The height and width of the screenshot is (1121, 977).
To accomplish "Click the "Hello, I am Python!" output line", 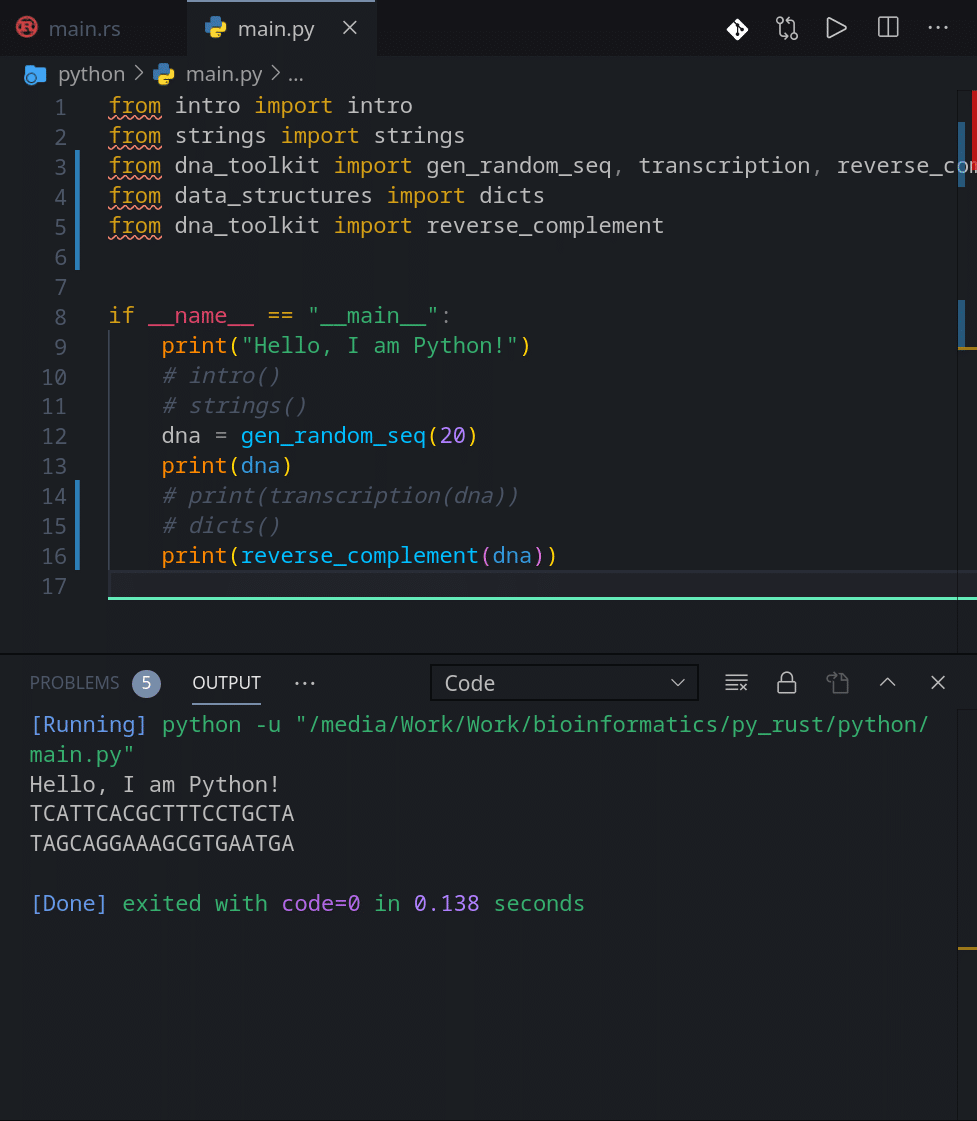I will click(x=154, y=784).
